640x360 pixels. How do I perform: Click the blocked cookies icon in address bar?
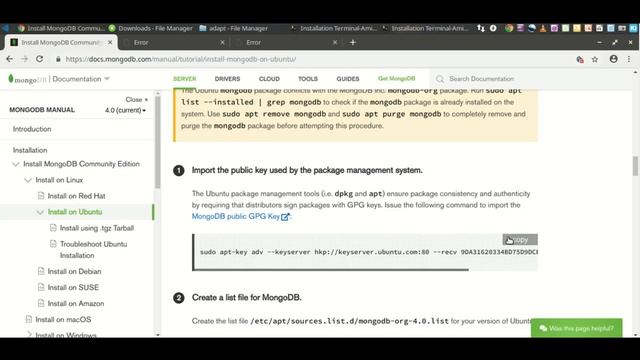tap(580, 60)
